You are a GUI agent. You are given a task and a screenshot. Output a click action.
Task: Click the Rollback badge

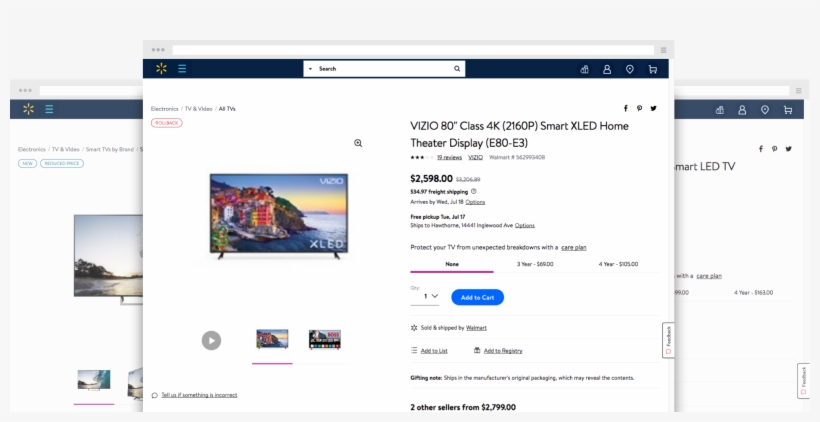(167, 123)
